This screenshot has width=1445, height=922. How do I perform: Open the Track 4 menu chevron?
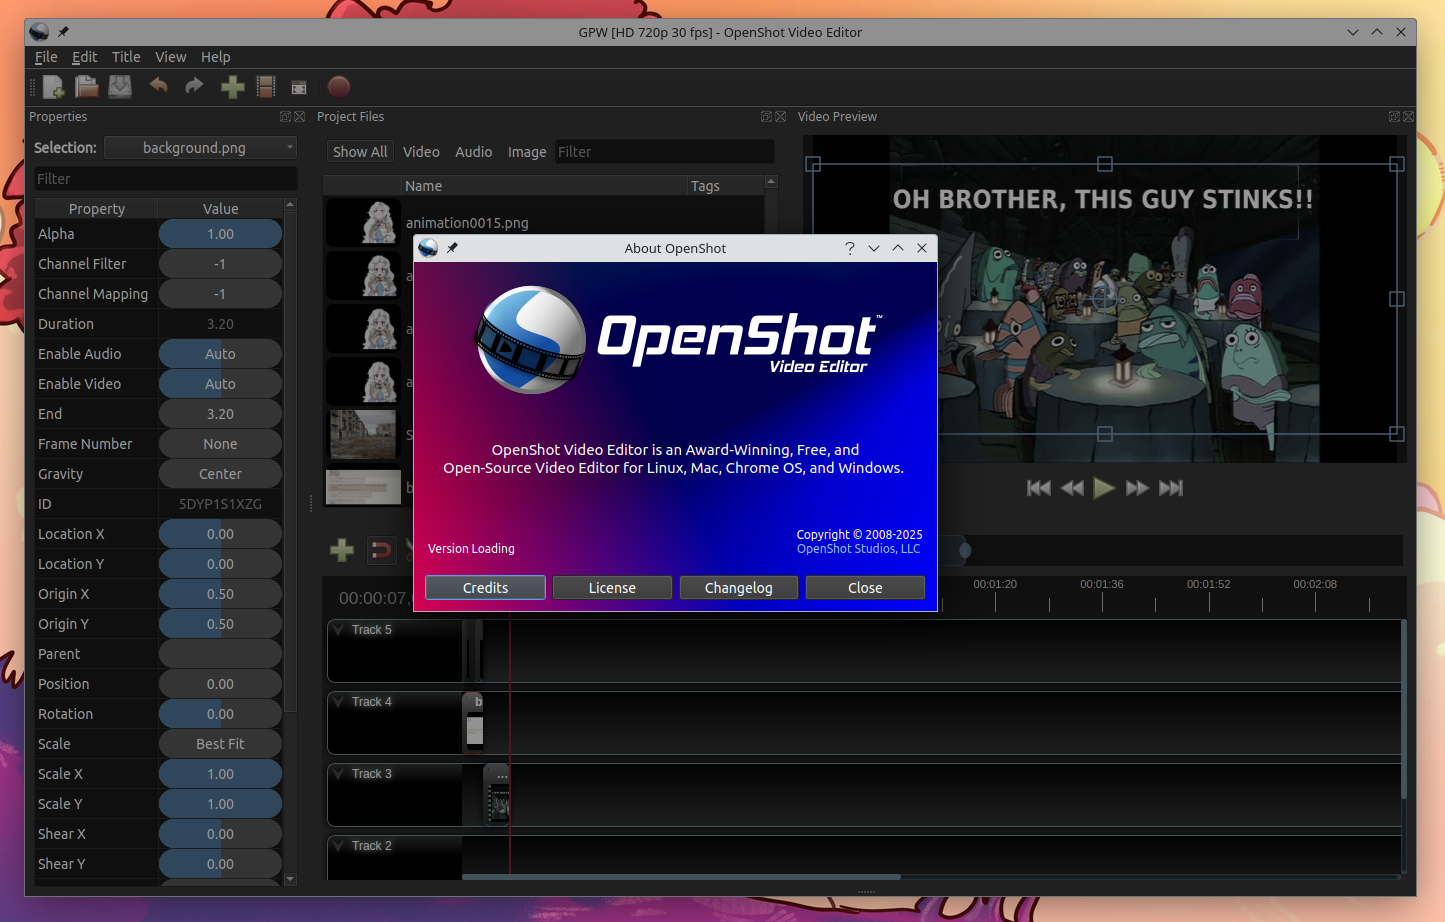(337, 702)
